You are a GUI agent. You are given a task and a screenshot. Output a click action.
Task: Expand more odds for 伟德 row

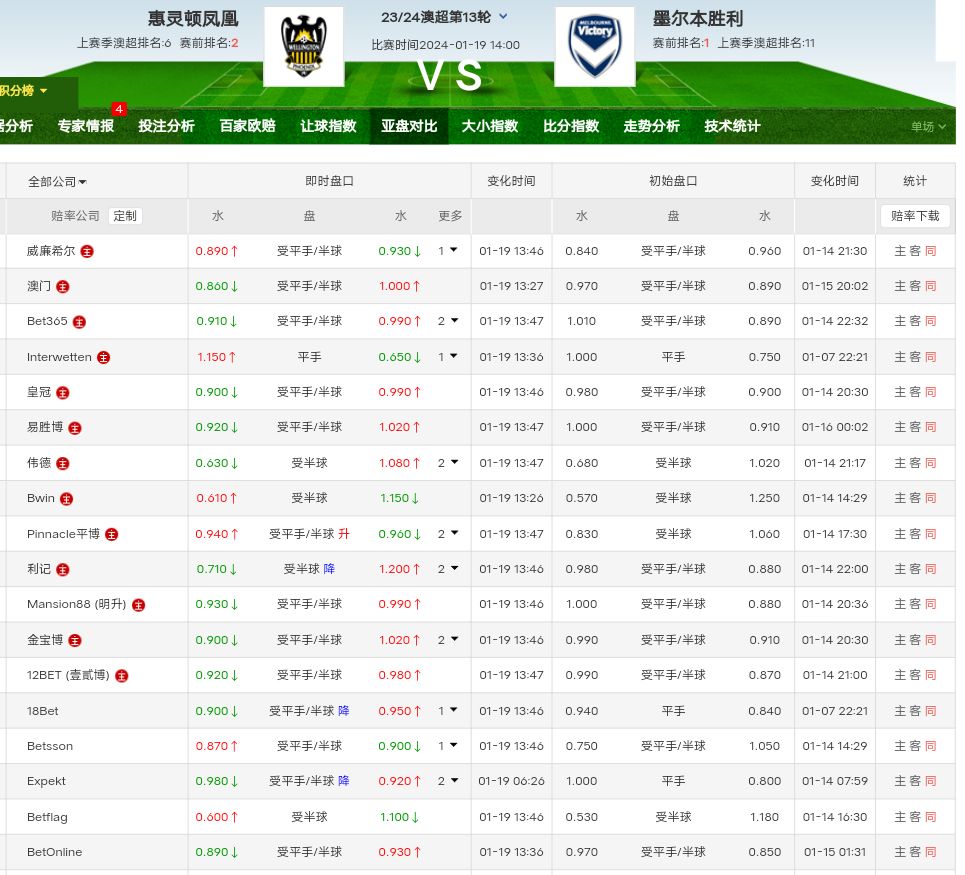pyautogui.click(x=447, y=463)
